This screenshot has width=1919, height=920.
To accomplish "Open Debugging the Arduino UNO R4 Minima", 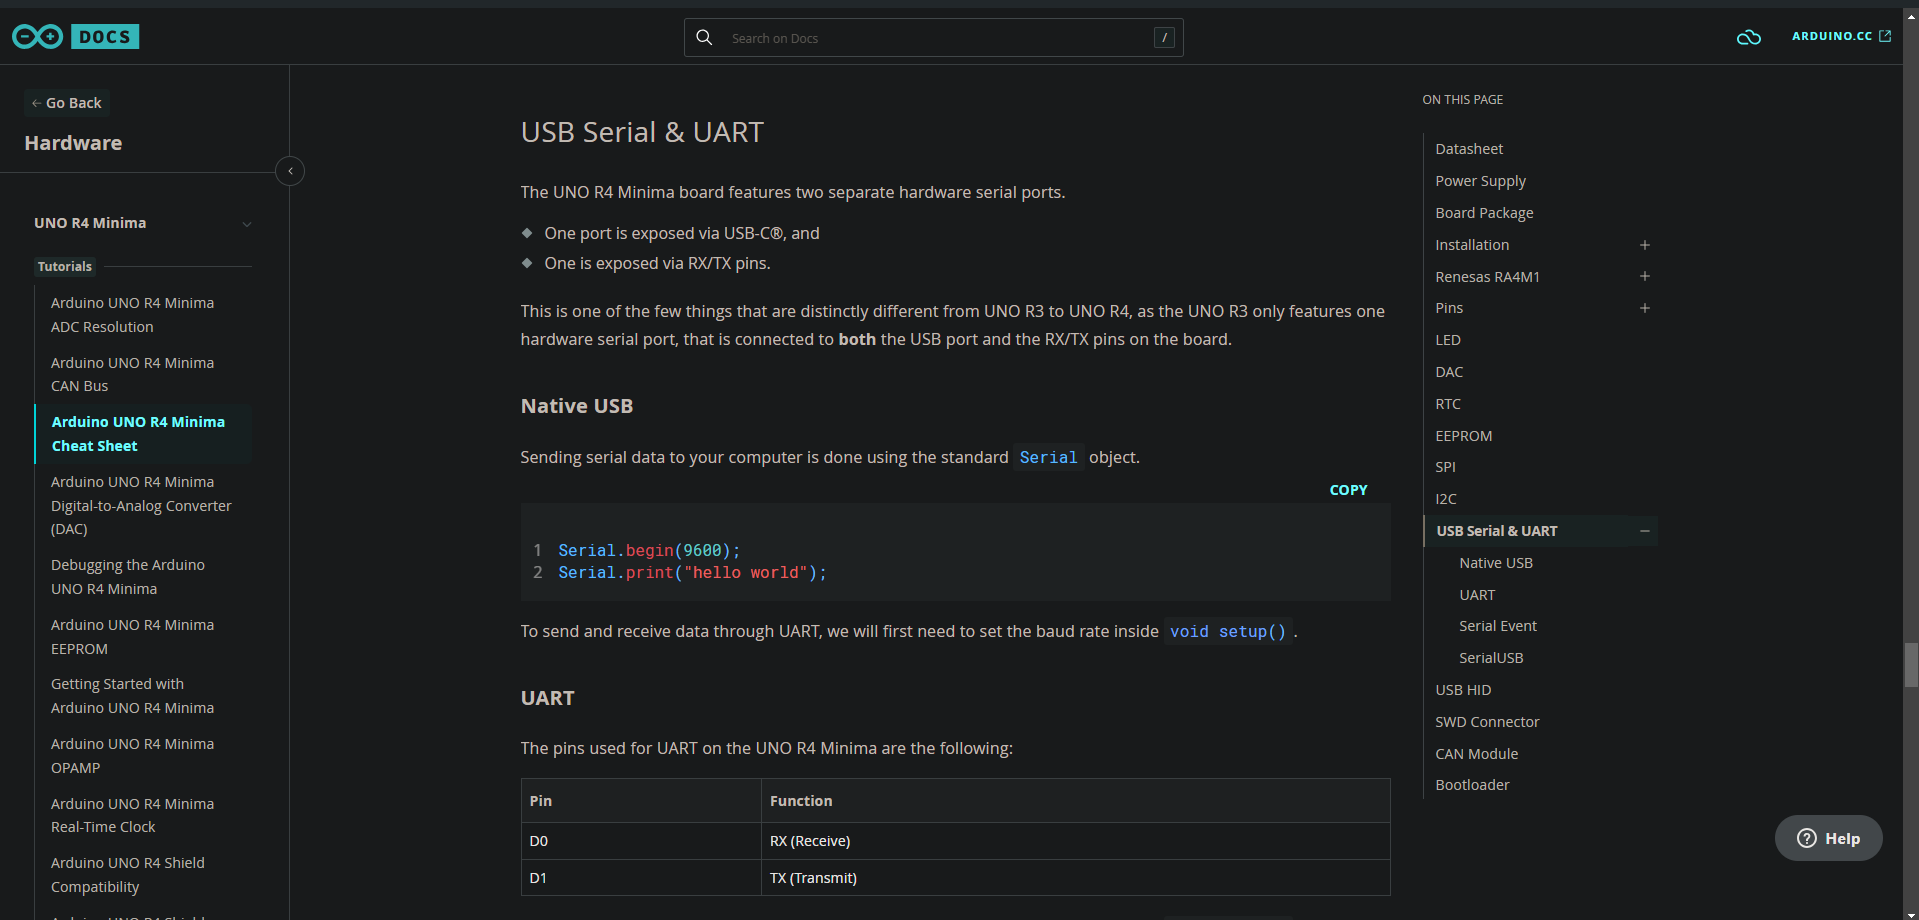I will coord(128,577).
